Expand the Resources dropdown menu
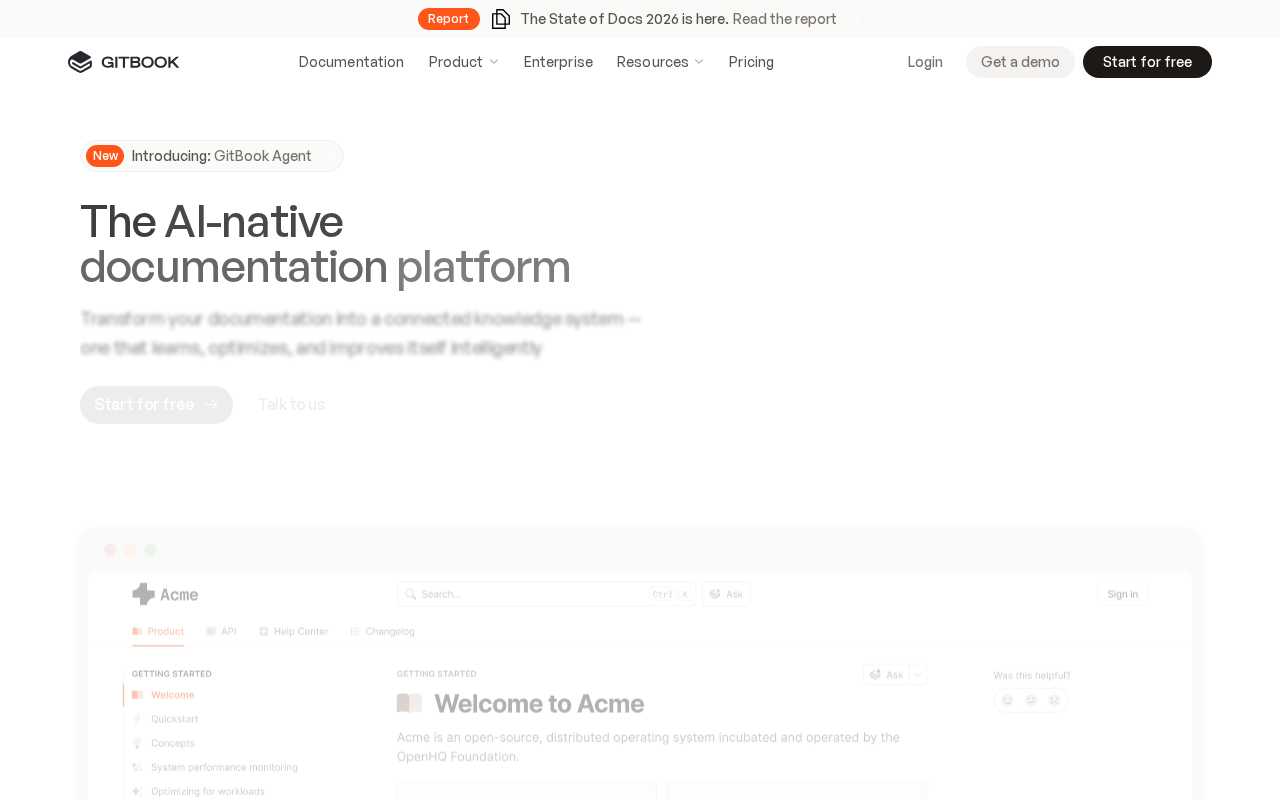The height and width of the screenshot is (800, 1280). (x=660, y=62)
